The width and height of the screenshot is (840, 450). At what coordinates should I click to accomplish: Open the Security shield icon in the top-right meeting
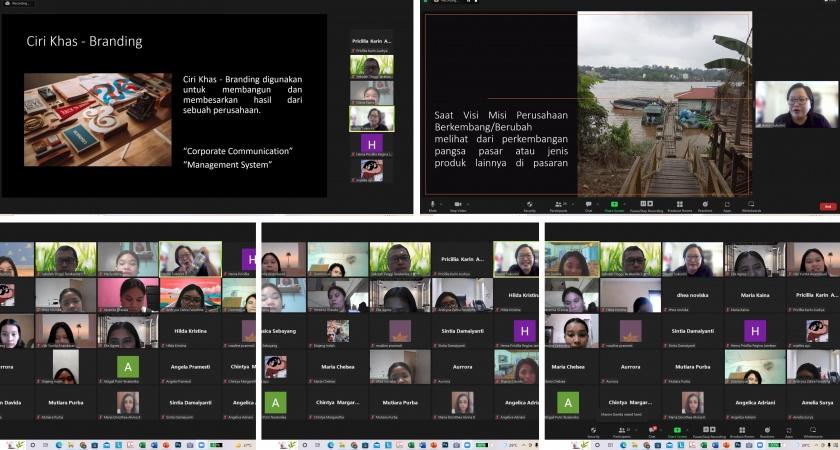pos(529,204)
